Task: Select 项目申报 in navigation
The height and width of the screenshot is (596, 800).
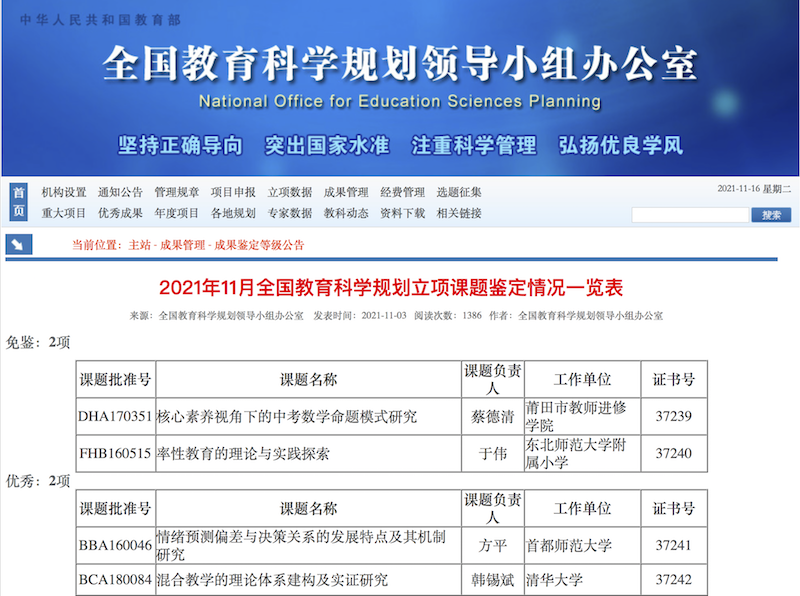Action: tap(233, 192)
